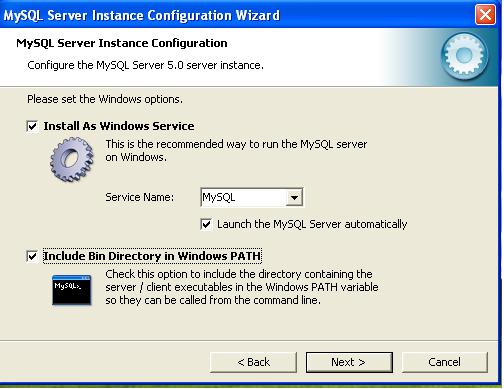Toggle the Launch the MySQL Server automatically checkbox

(206, 224)
